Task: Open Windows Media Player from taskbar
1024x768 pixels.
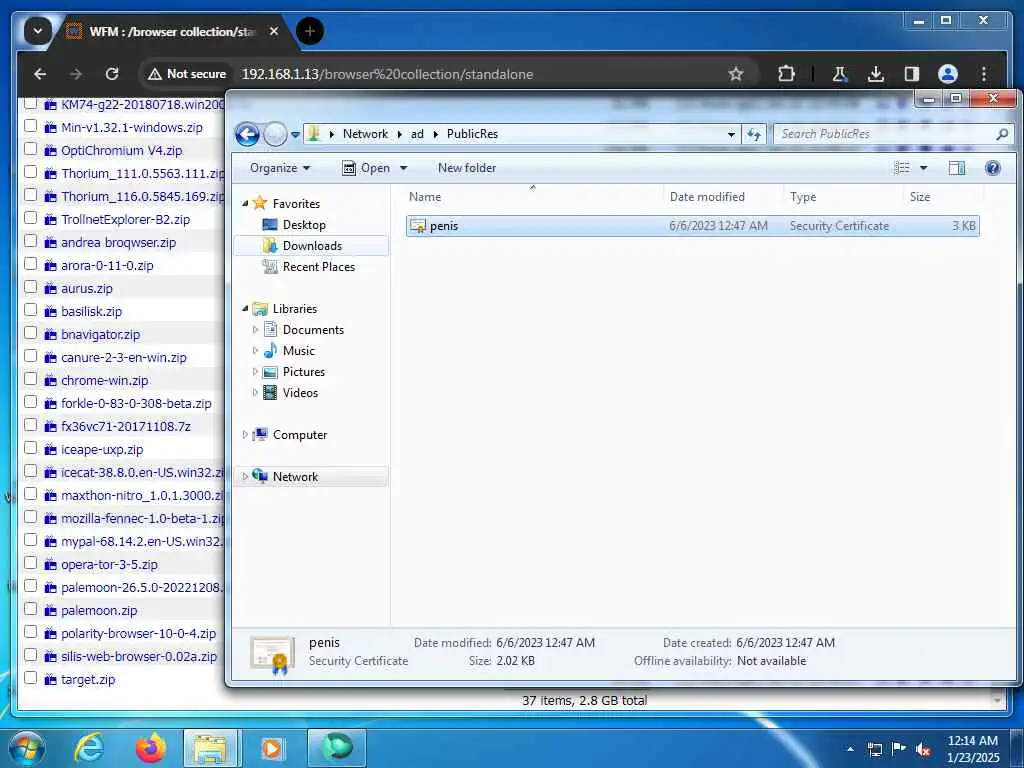Action: tap(272, 748)
